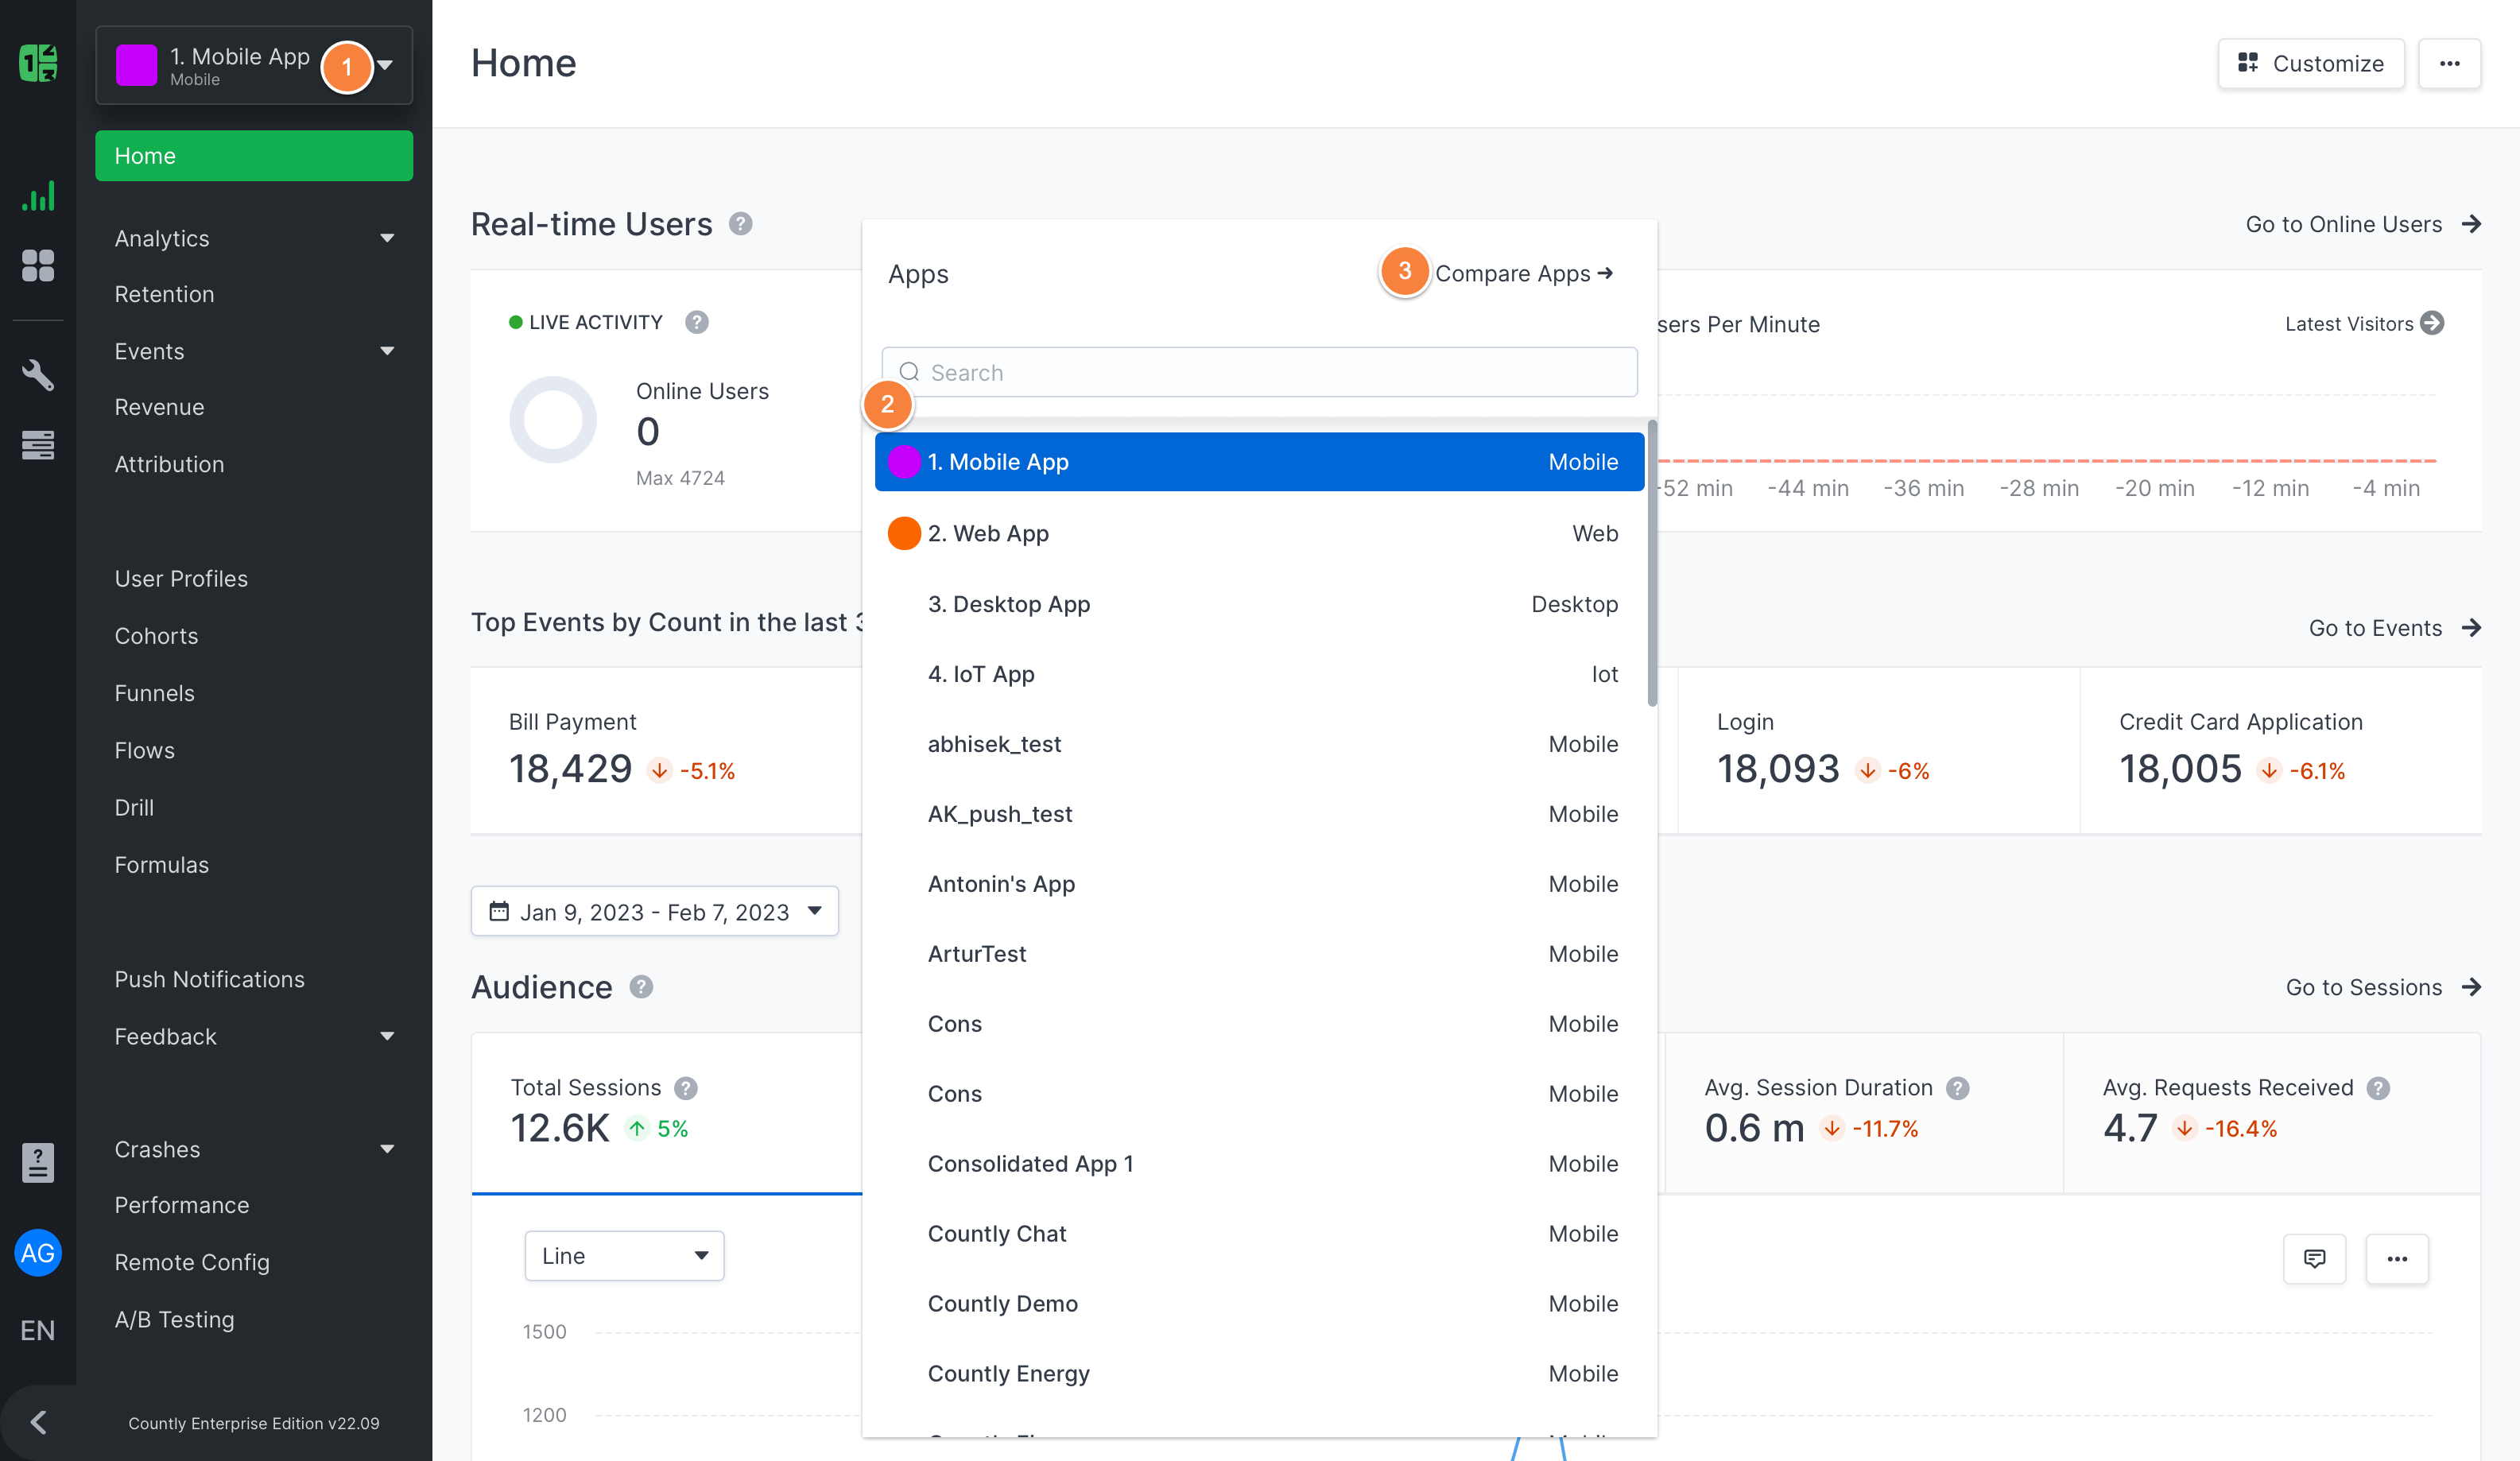Image resolution: width=2520 pixels, height=1461 pixels.
Task: Expand the Events menu section
Action: [x=387, y=351]
